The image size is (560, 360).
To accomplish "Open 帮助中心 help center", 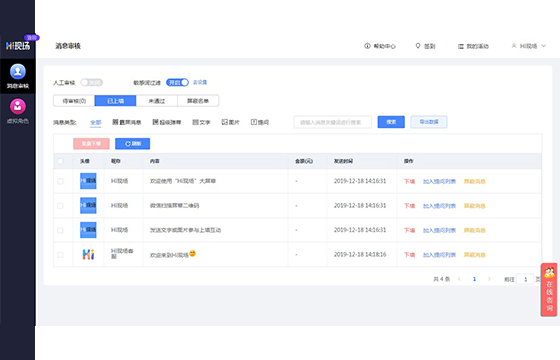I will tap(380, 46).
